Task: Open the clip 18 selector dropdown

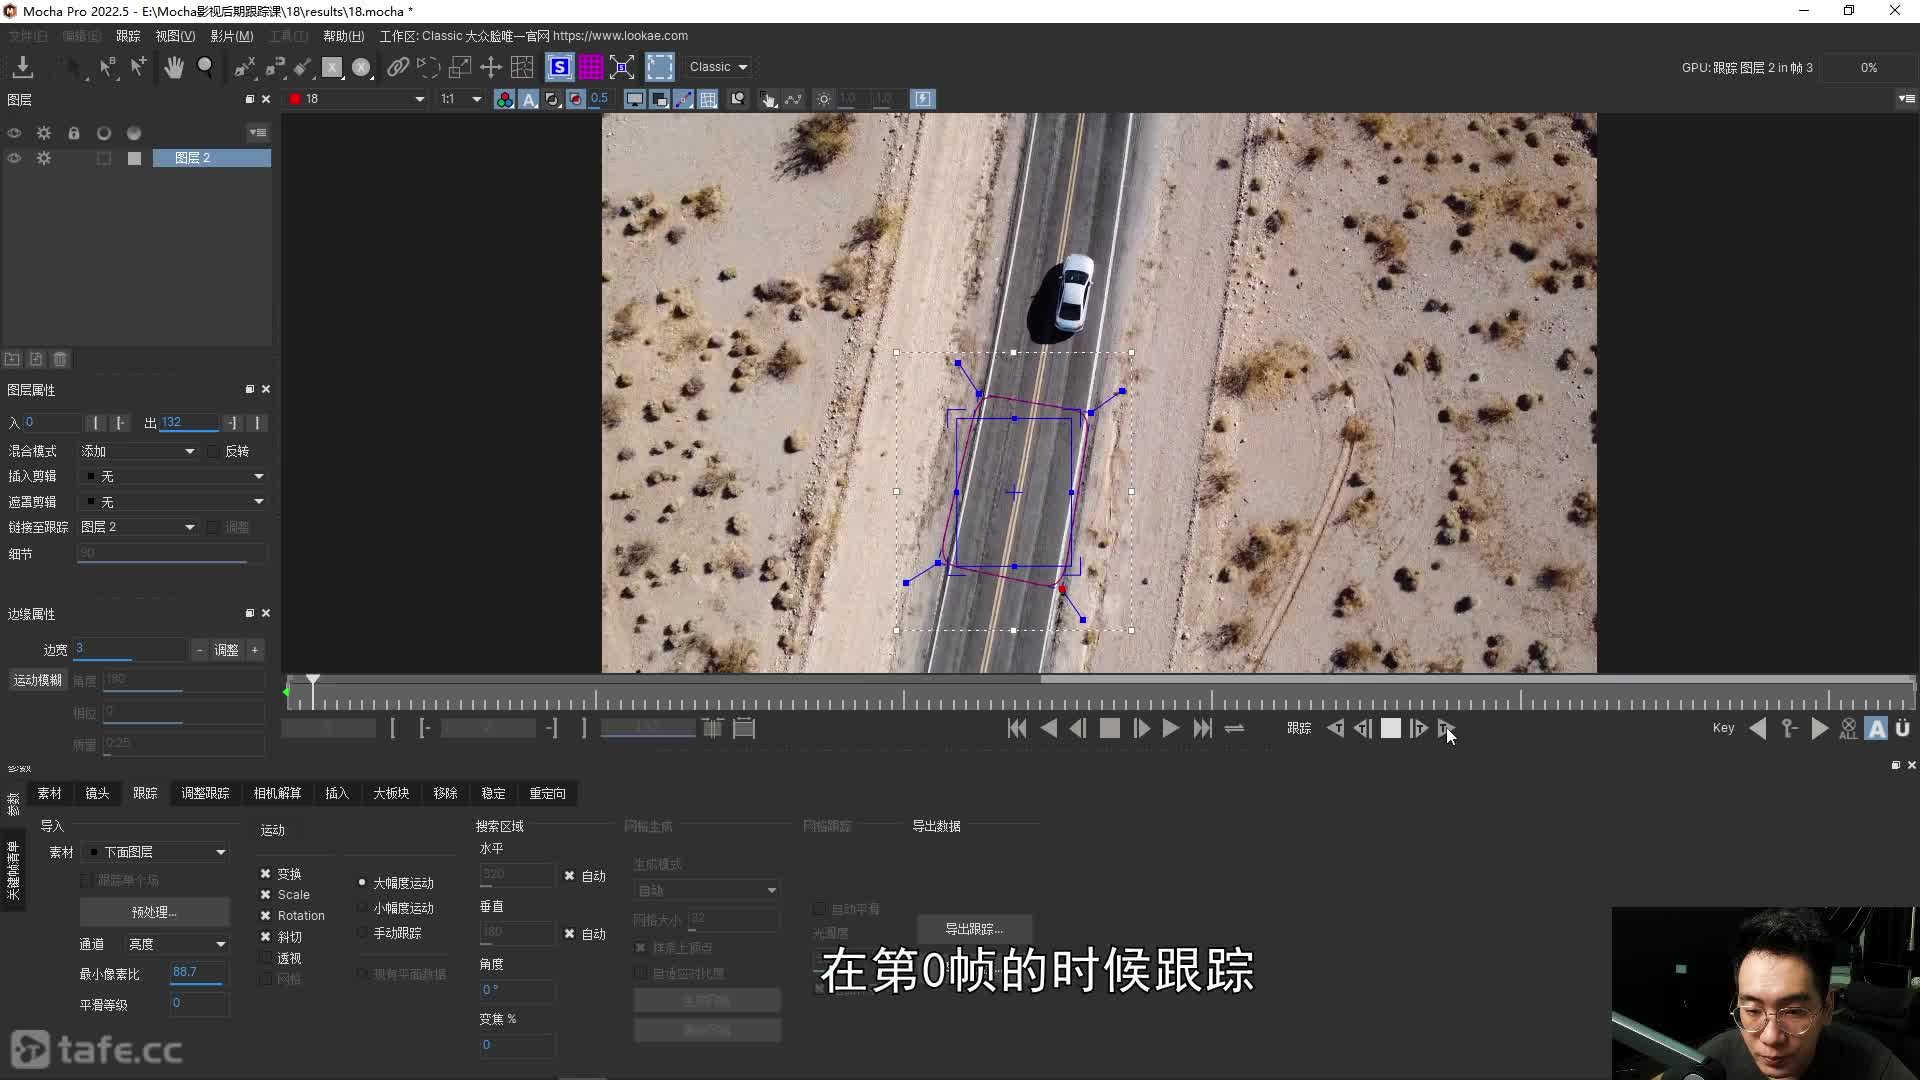Action: (358, 99)
